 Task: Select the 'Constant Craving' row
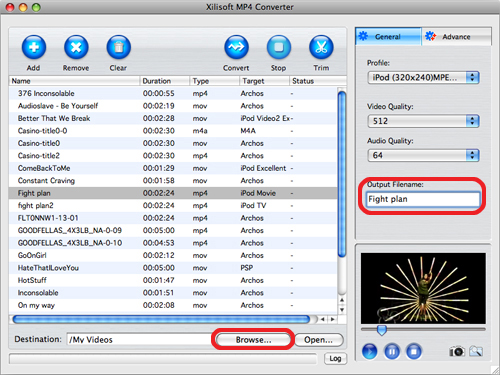tap(173, 181)
